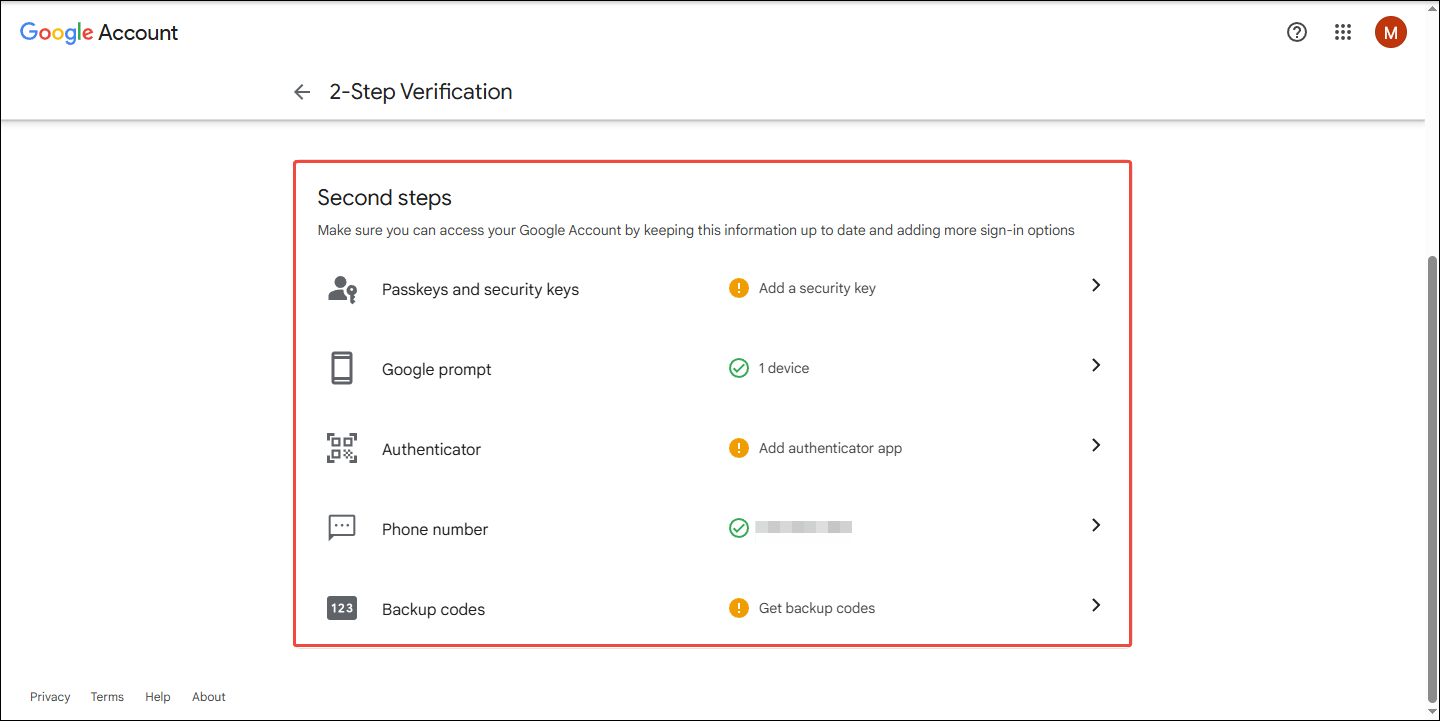The width and height of the screenshot is (1440, 721).
Task: Select the Google prompt label
Action: pyautogui.click(x=437, y=370)
